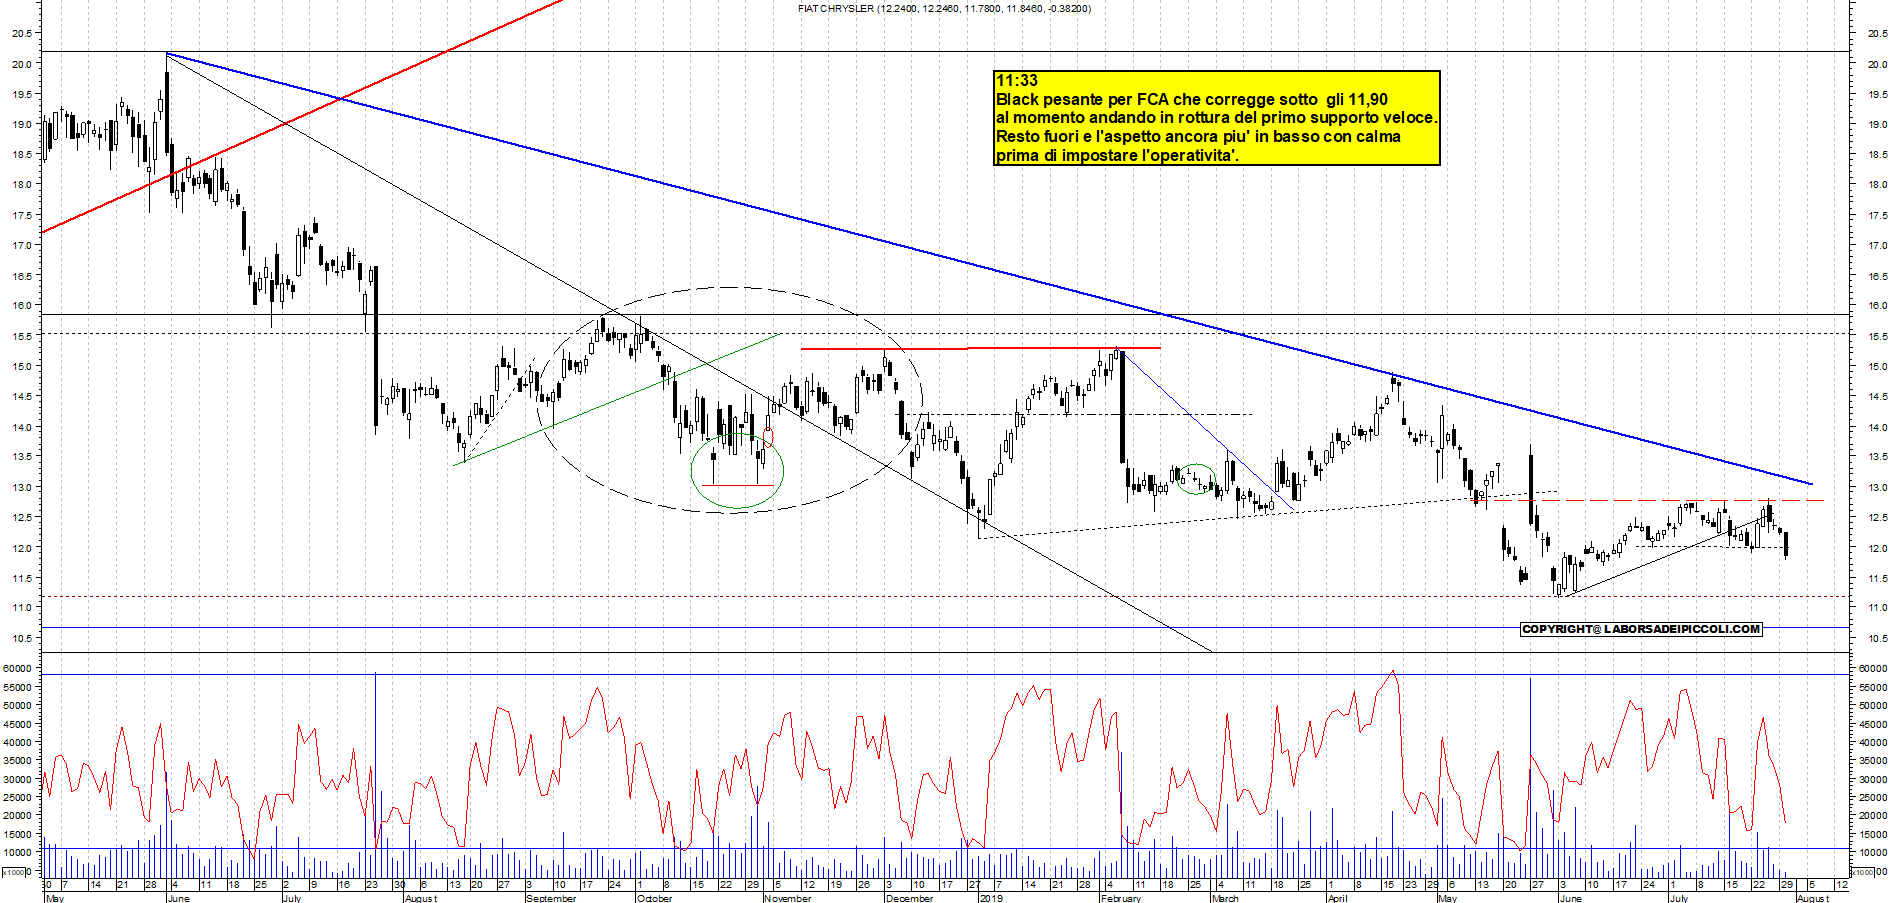
Task: Click the 35000 value on the right volume axis
Action: (x=1873, y=760)
